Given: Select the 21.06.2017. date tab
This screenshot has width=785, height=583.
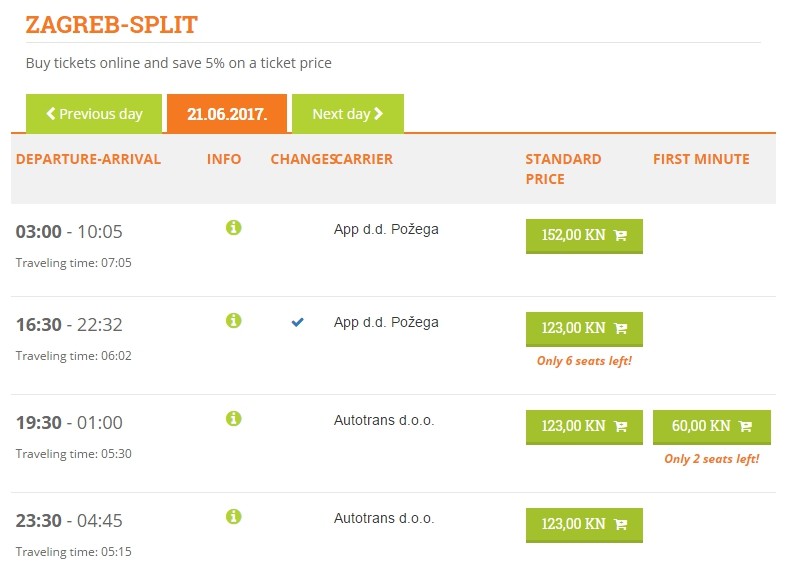Looking at the screenshot, I should point(227,114).
